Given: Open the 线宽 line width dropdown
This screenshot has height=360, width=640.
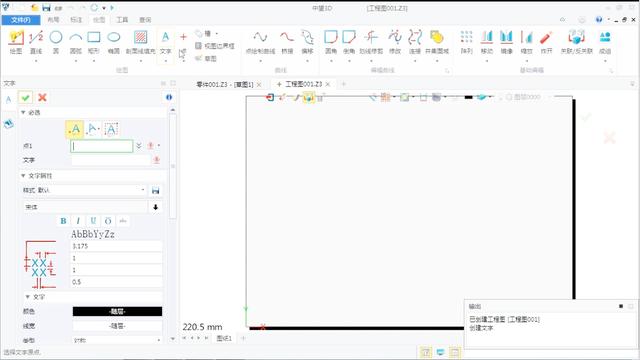Looking at the screenshot, I should coord(118,326).
